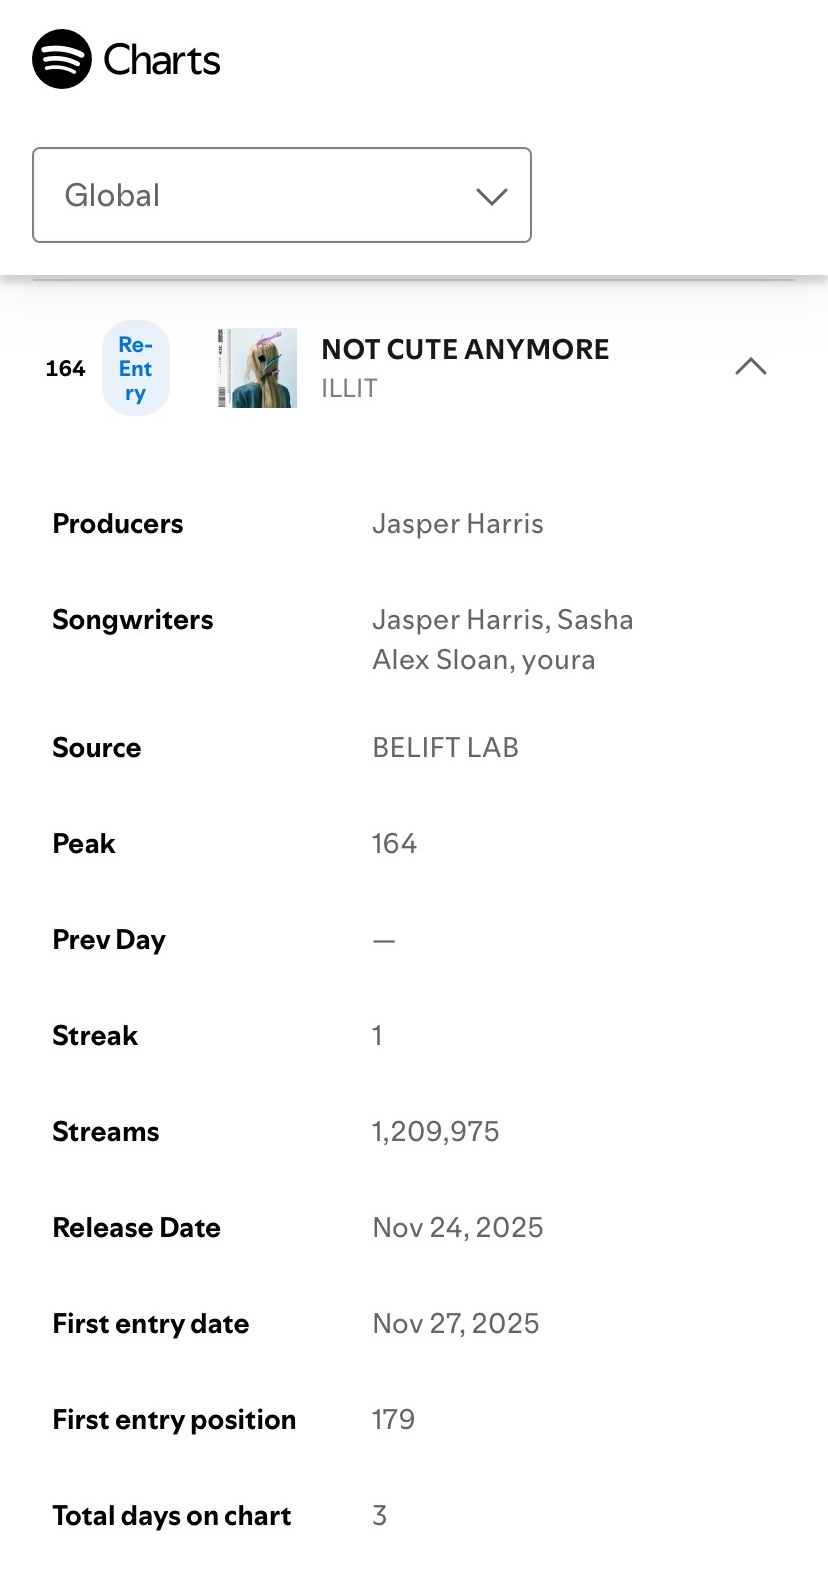Select the NOT CUTE ANYMORE song title
The width and height of the screenshot is (828, 1576).
tap(465, 349)
